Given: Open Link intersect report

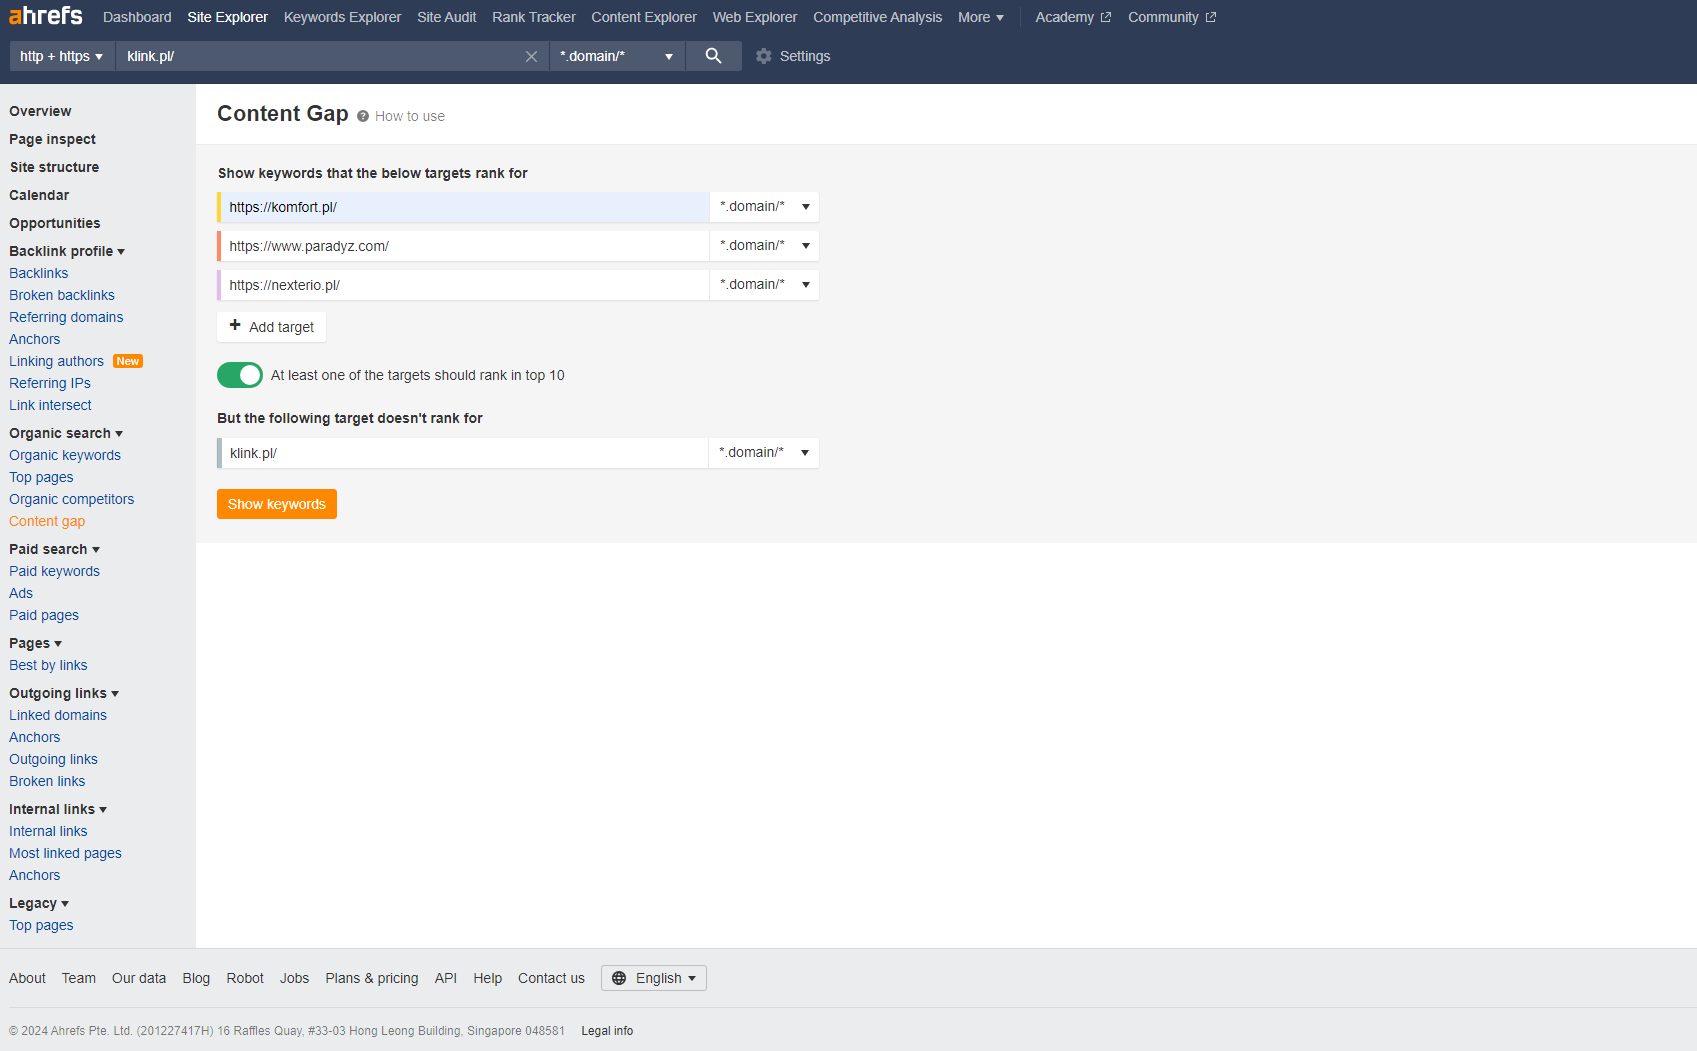Looking at the screenshot, I should tap(50, 405).
